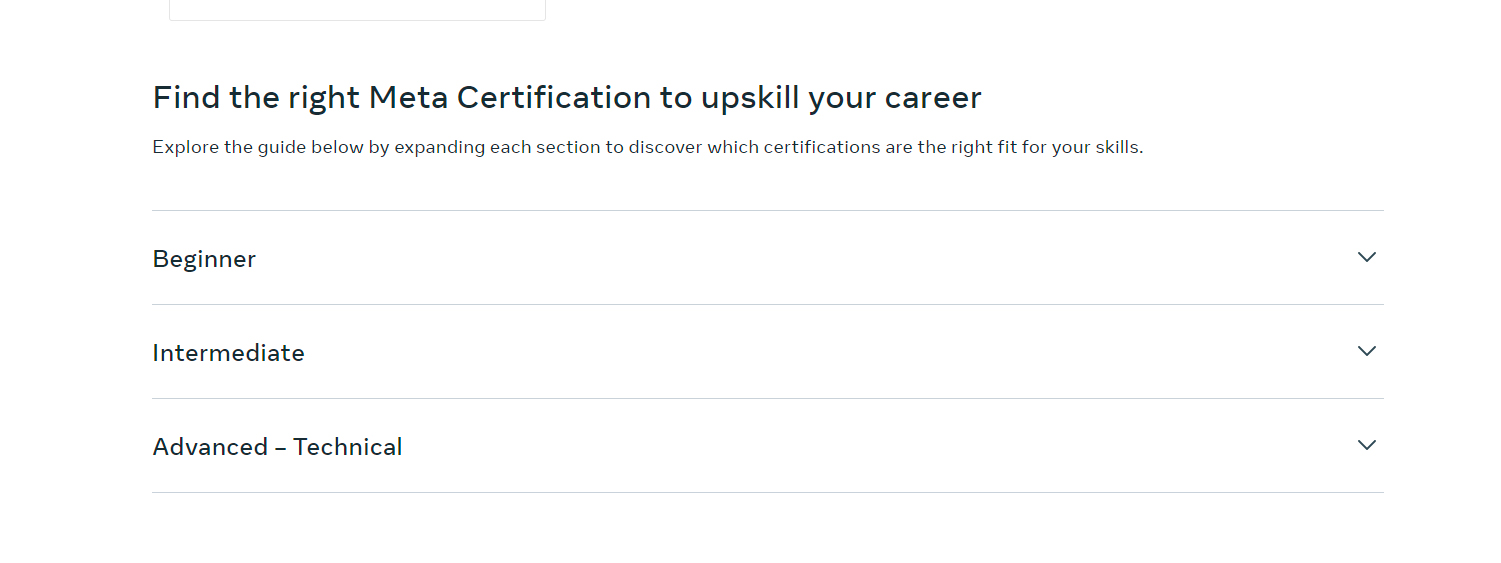Expand the Beginner section chevron

pos(1367,257)
